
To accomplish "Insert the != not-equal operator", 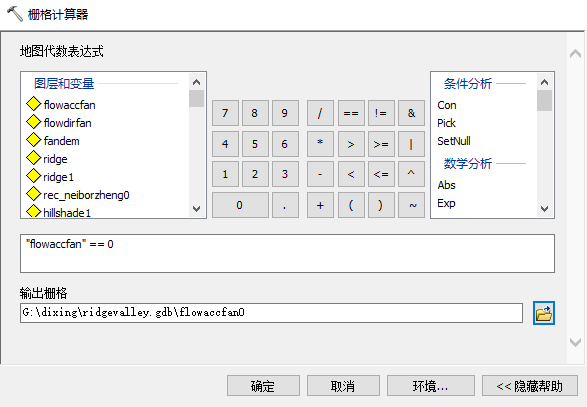I will [x=381, y=113].
